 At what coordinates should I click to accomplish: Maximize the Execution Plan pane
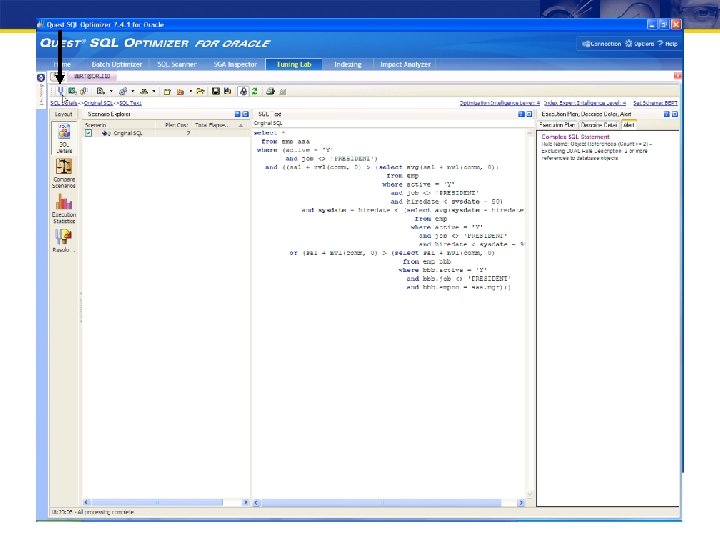675,114
